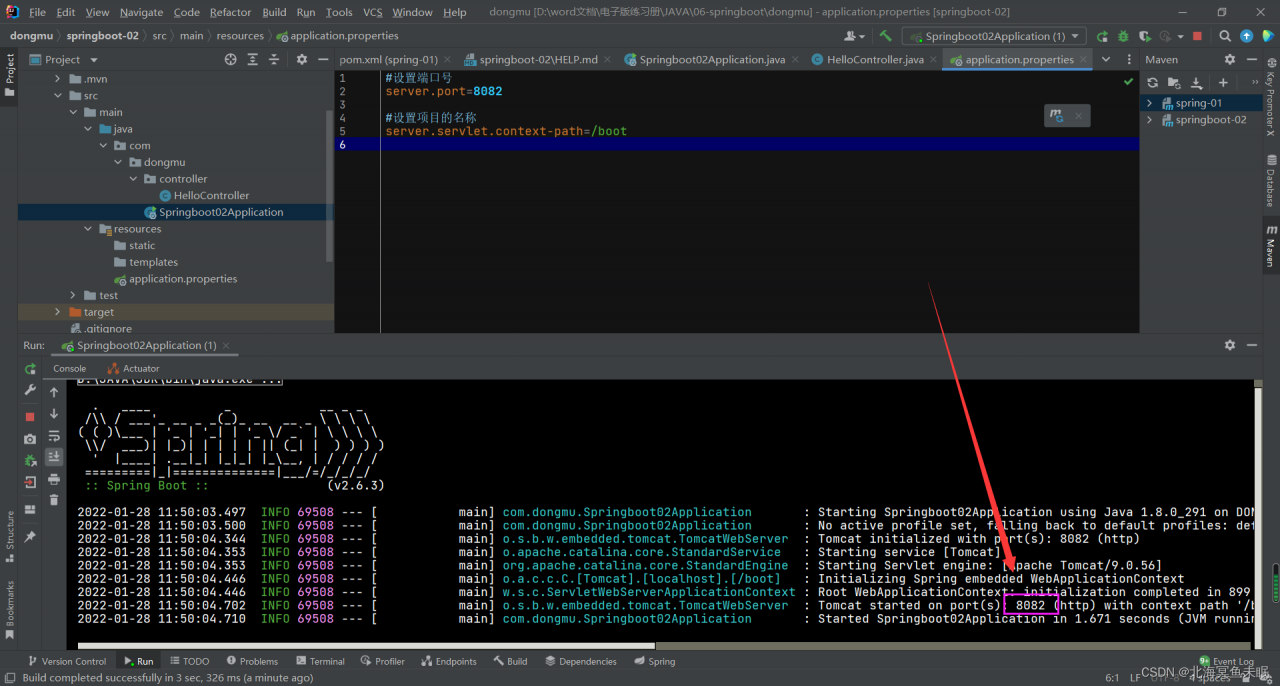Screen dimensions: 1280x686
Task: Open the Problems tool window button
Action: [x=251, y=661]
